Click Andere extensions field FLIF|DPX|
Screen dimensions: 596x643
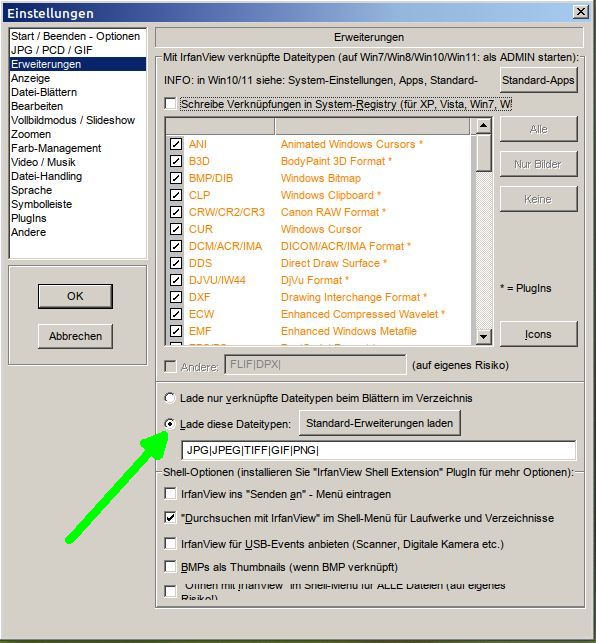coord(315,365)
